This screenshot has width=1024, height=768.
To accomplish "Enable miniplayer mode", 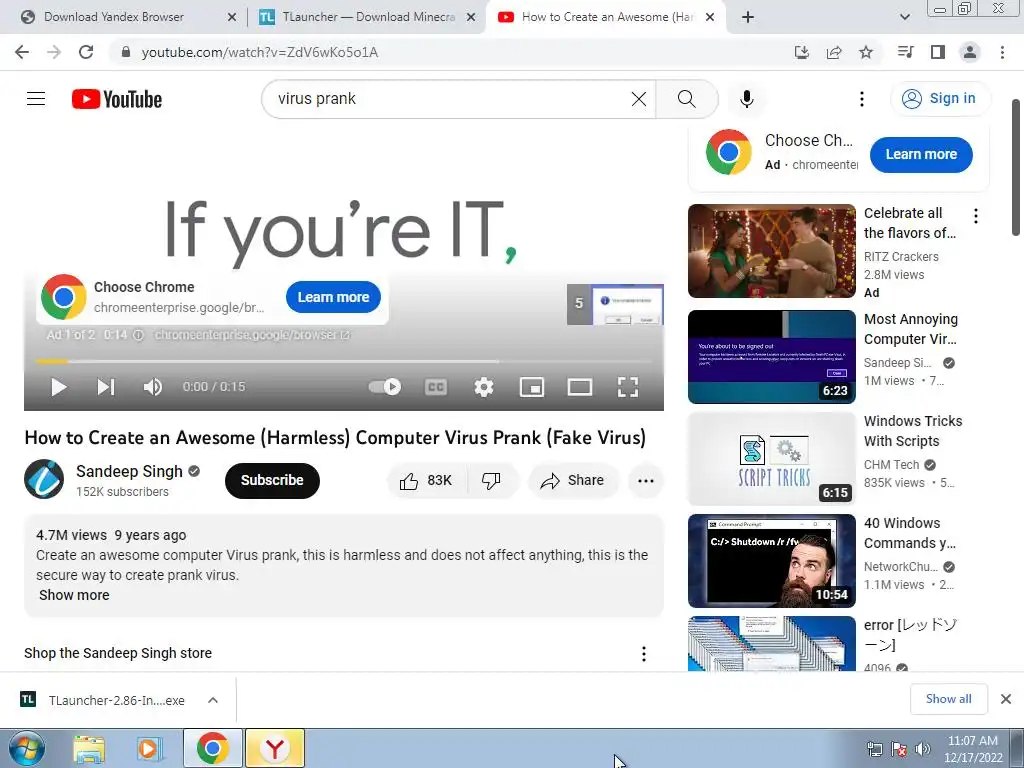I will point(532,387).
